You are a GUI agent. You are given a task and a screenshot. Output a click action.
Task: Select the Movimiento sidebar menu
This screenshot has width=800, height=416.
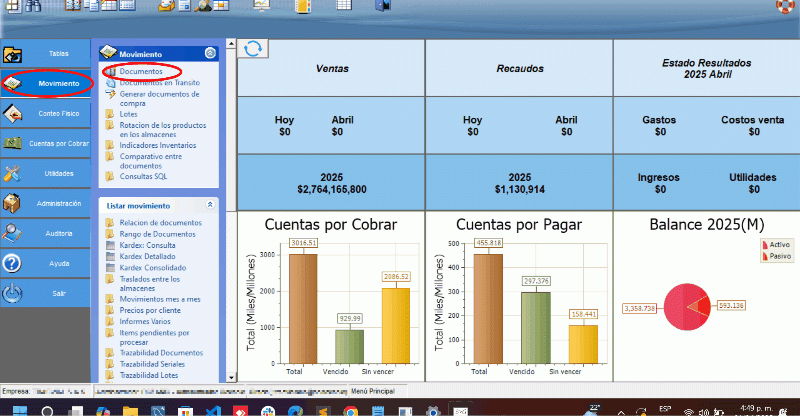pyautogui.click(x=47, y=83)
